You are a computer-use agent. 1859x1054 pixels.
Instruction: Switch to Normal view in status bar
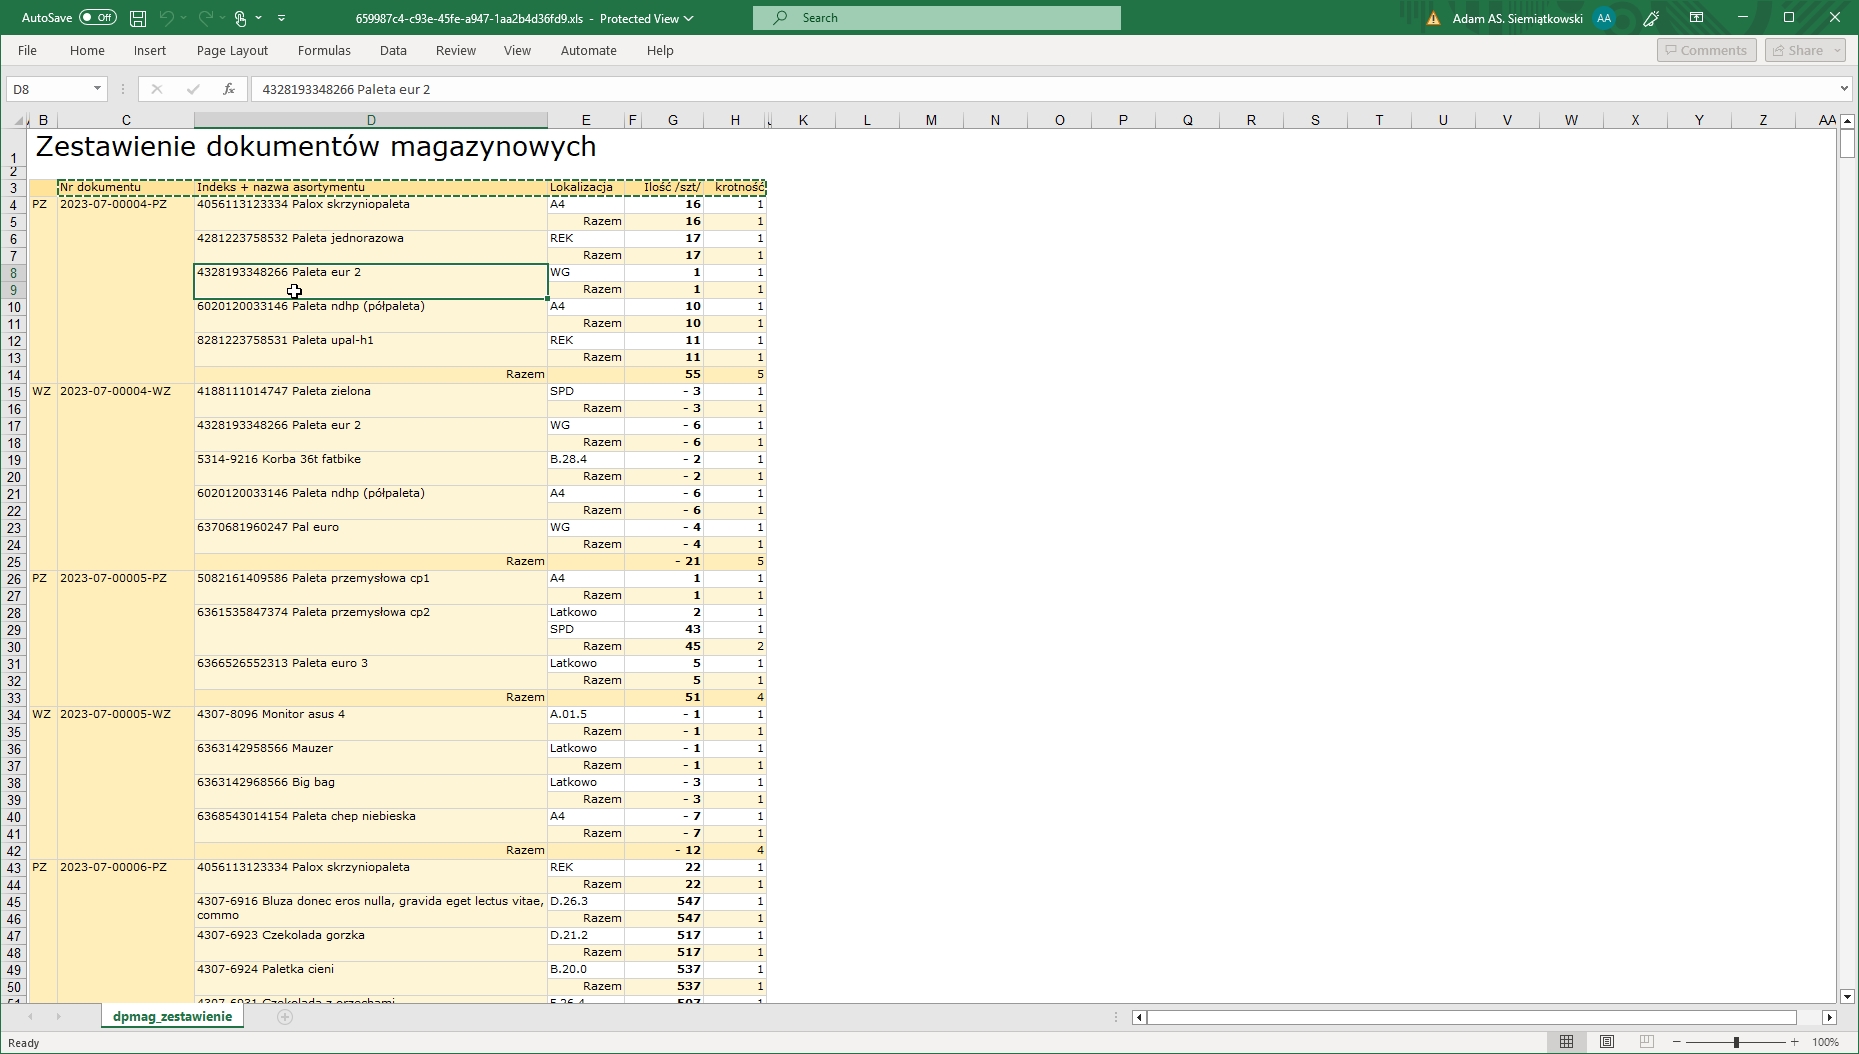coord(1567,1042)
